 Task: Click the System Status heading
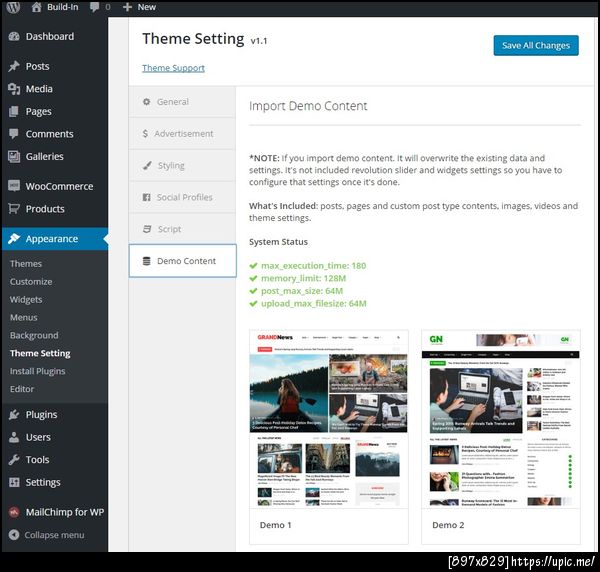click(279, 242)
